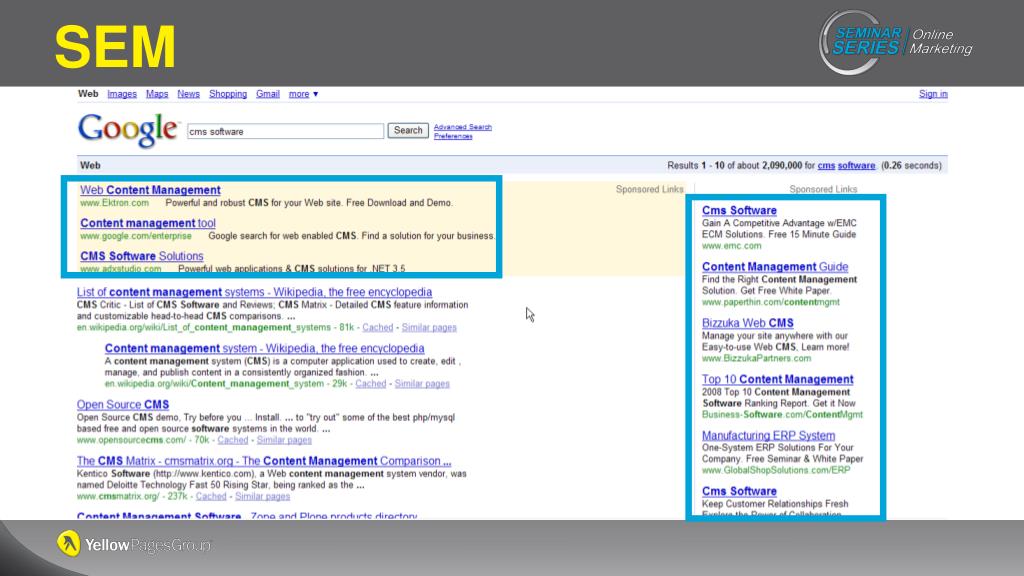Open the 'Content Management Guide' sidebar ad
Screen dimensions: 1024x576
[775, 266]
